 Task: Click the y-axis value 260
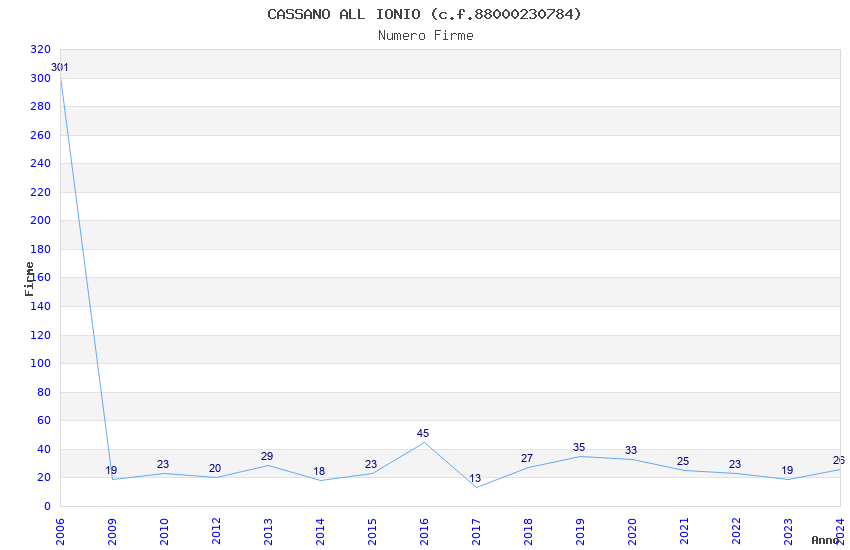click(41, 135)
